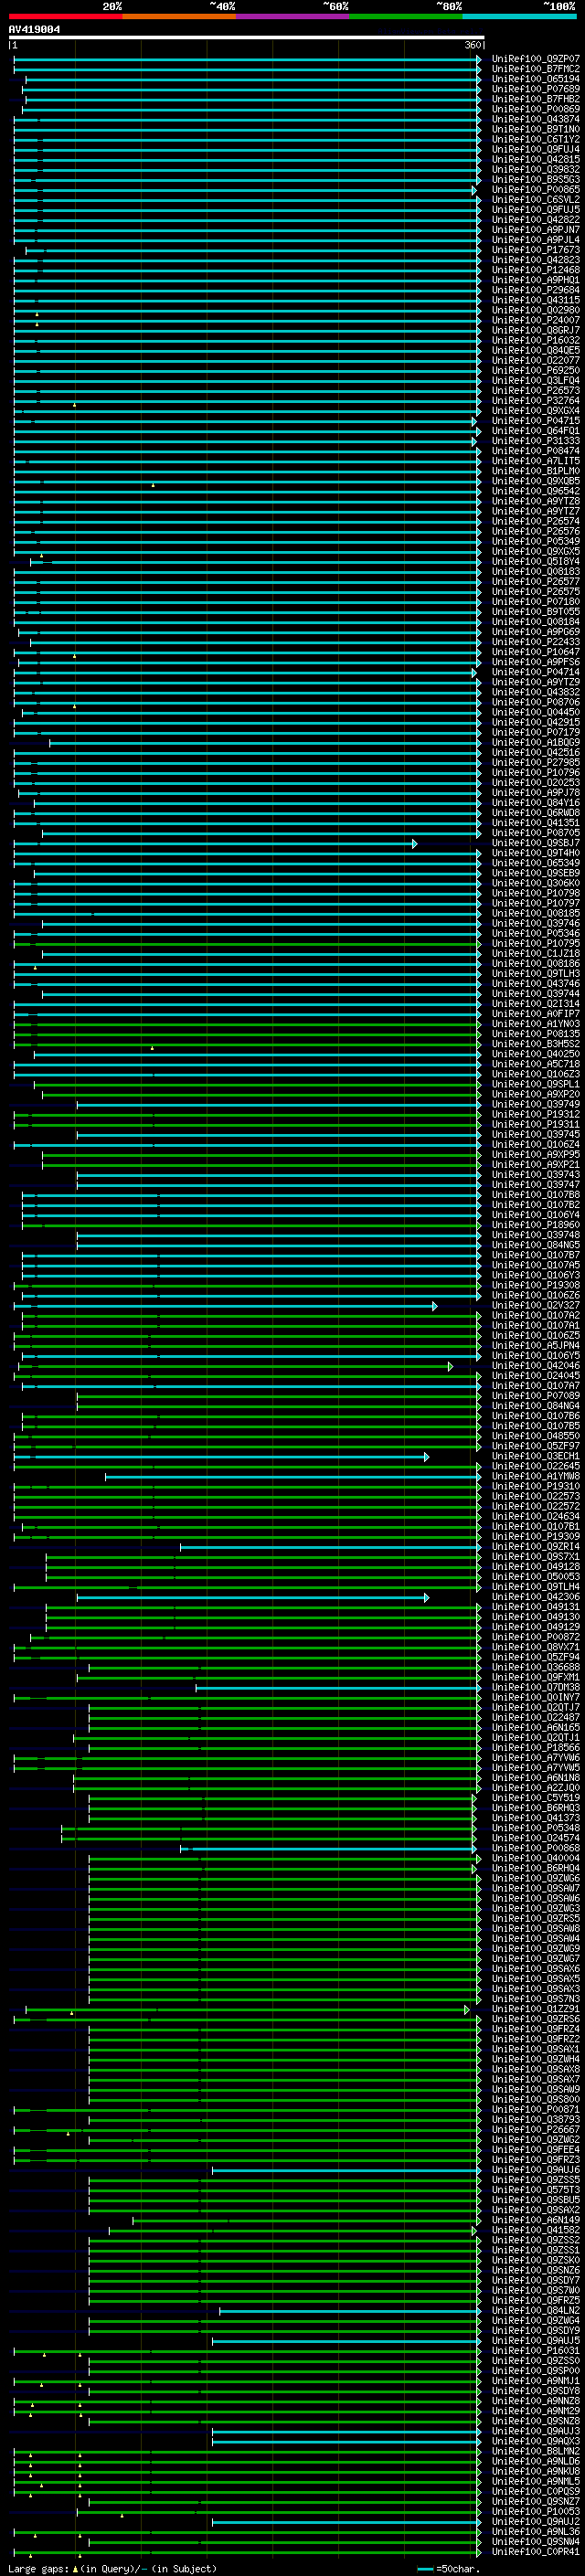The image size is (585, 2576).
Task: Select hit label UniRef100_O48550
Action: pyautogui.click(x=536, y=1436)
